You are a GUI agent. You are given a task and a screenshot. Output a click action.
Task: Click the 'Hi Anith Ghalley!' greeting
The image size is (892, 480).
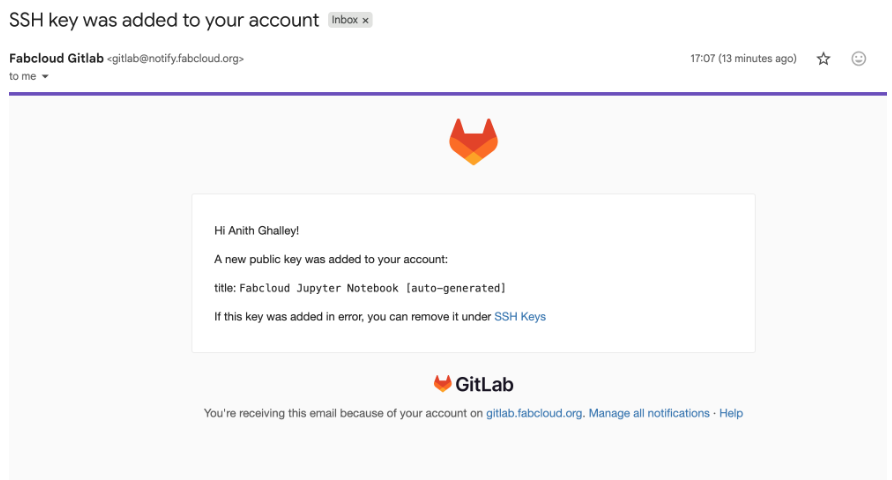coord(256,231)
